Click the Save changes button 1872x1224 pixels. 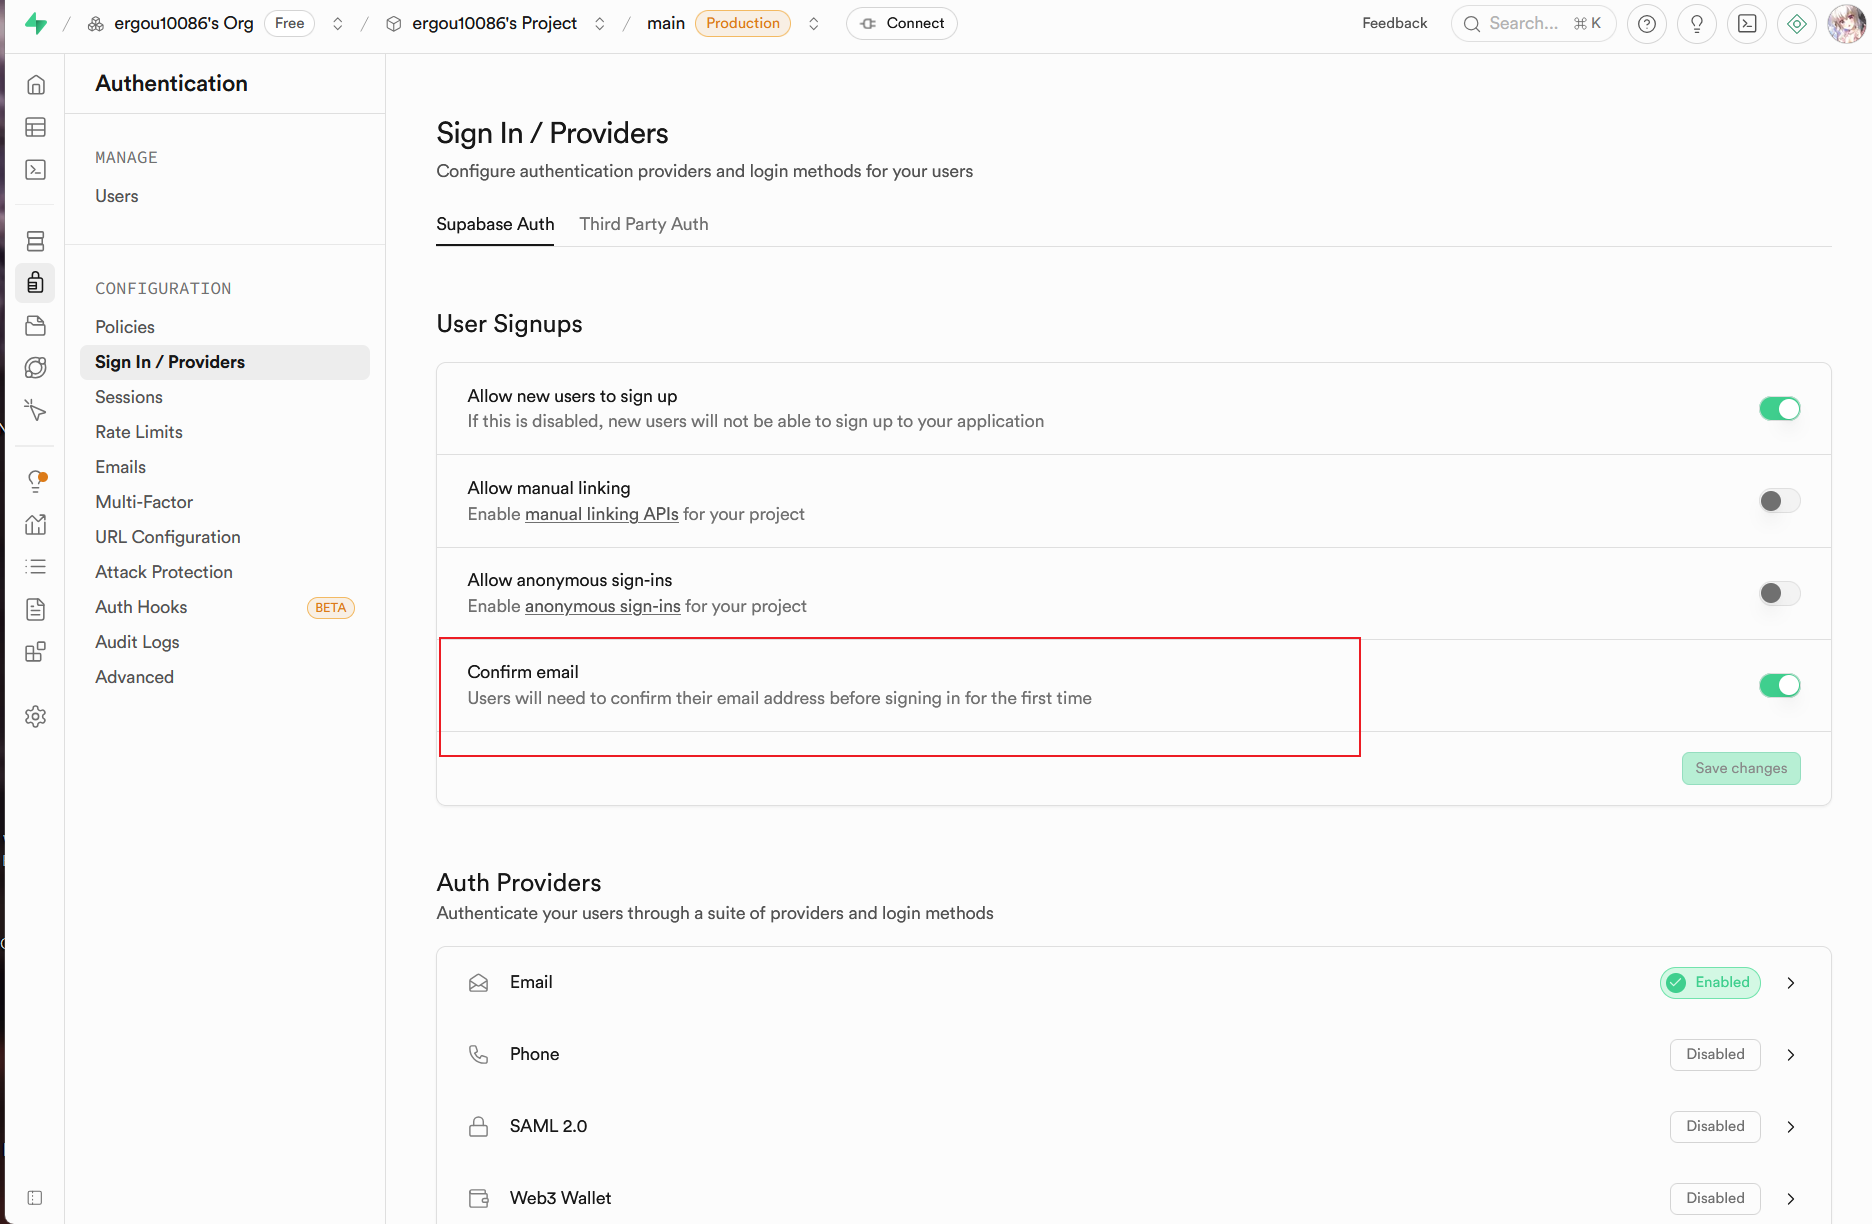(1740, 768)
